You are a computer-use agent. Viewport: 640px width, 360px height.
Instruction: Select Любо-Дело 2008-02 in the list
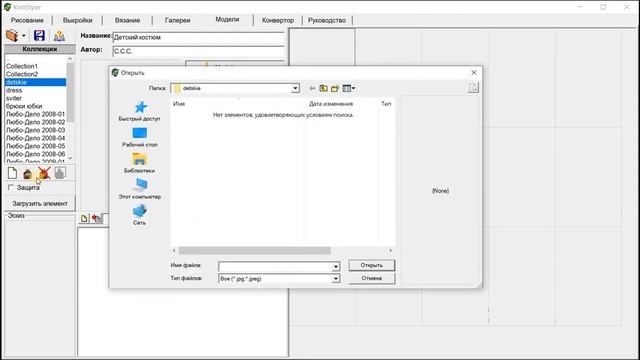point(36,122)
